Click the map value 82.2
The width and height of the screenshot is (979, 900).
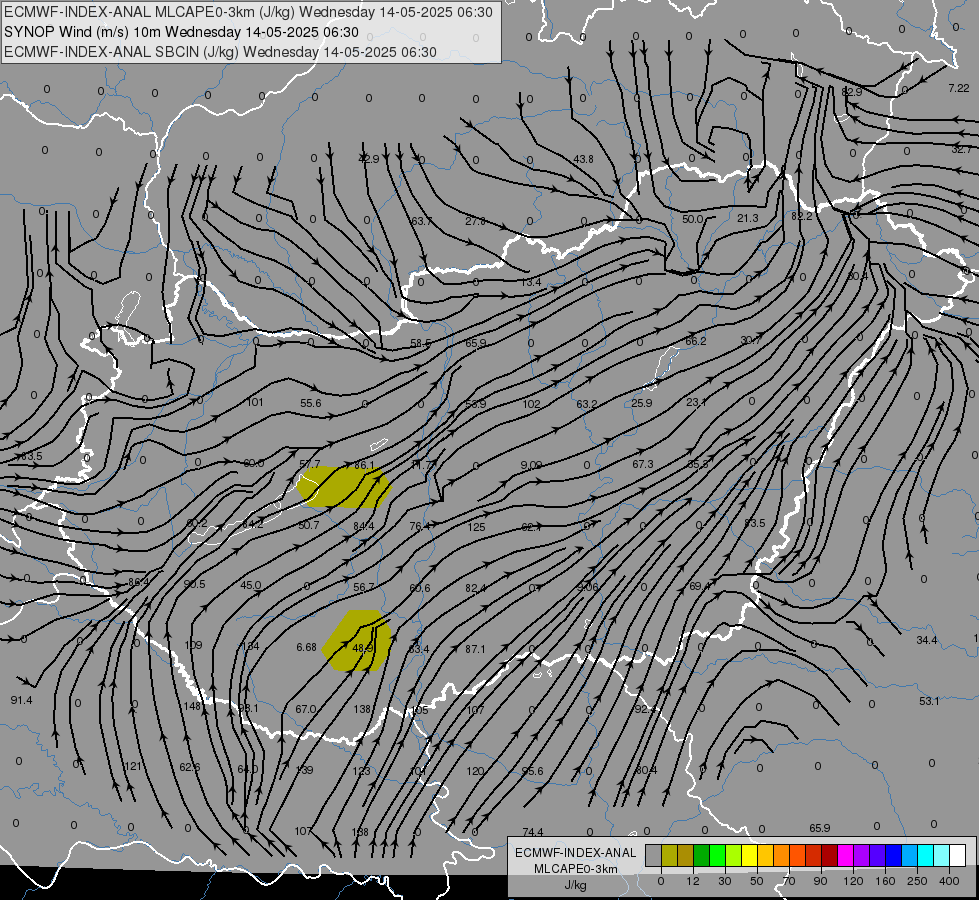(x=802, y=216)
